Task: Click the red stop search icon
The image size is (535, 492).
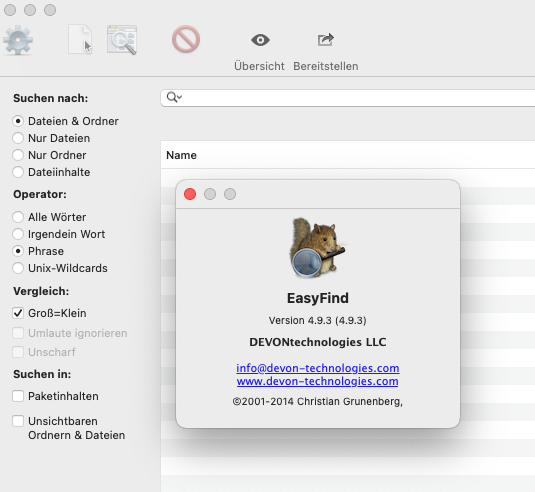Action: click(186, 39)
